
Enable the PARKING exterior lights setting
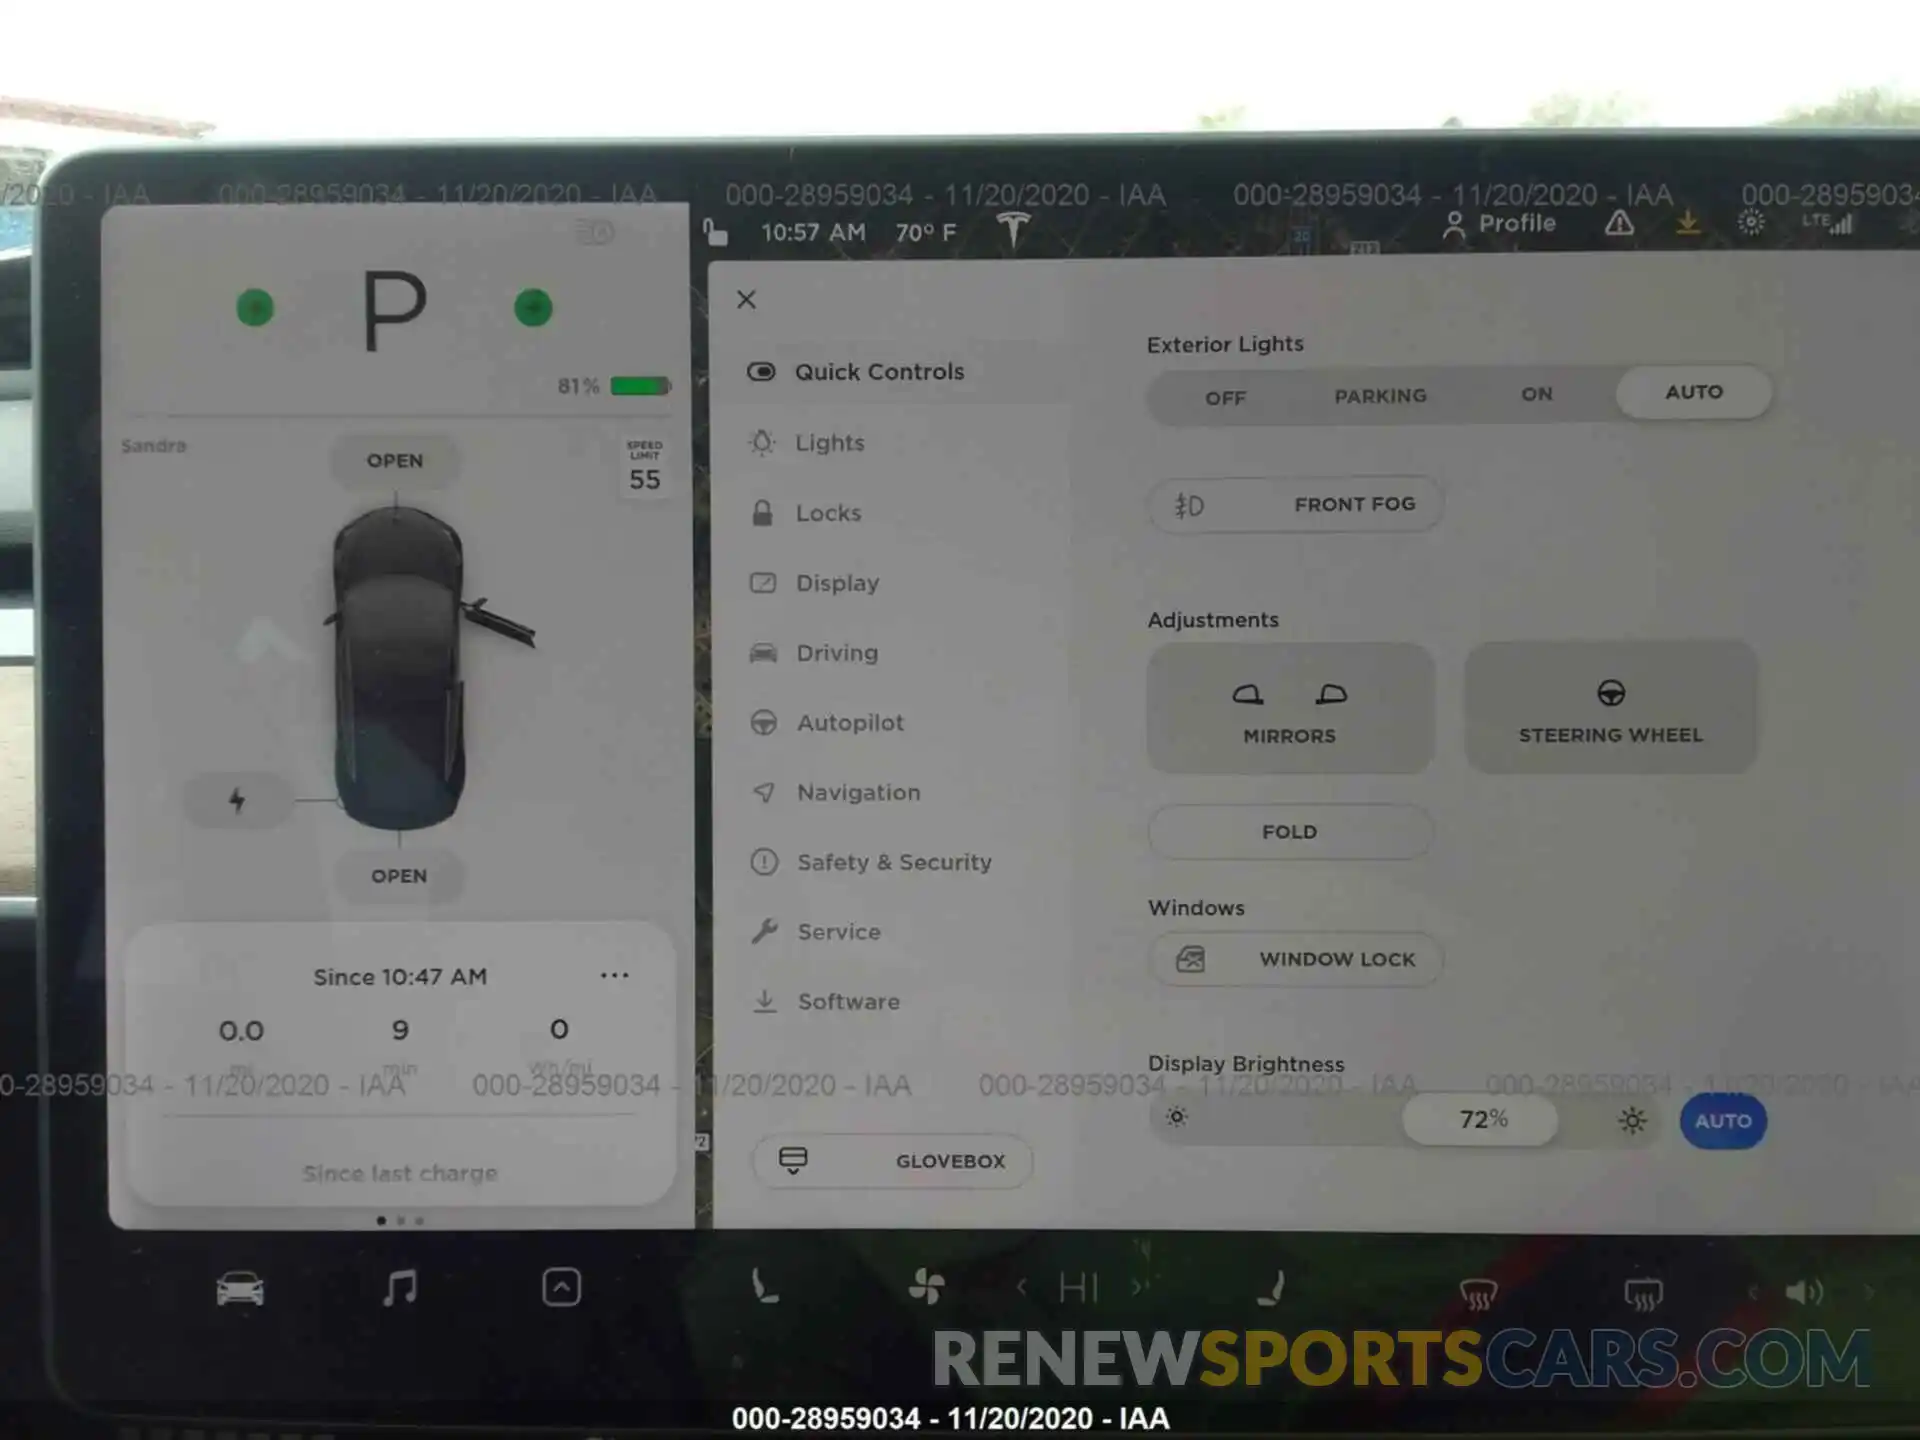(1377, 395)
